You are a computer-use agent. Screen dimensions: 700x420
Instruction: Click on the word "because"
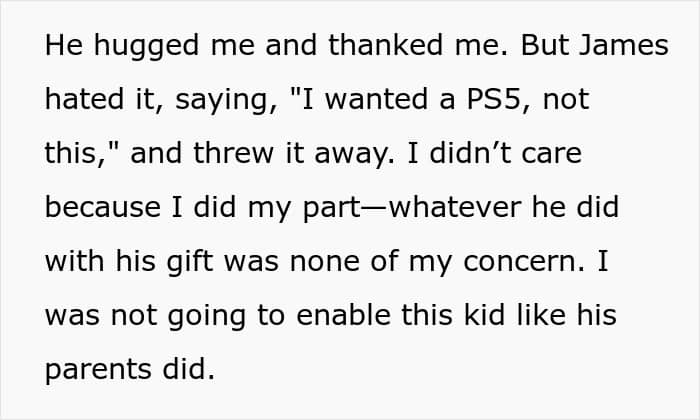coord(103,209)
